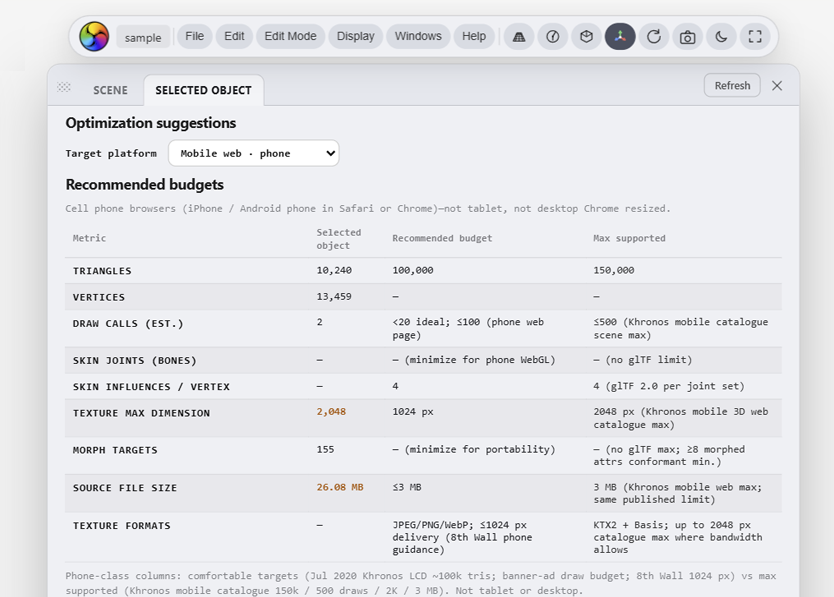Click the 'Metric' column header
The image size is (834, 597).
[x=89, y=238]
